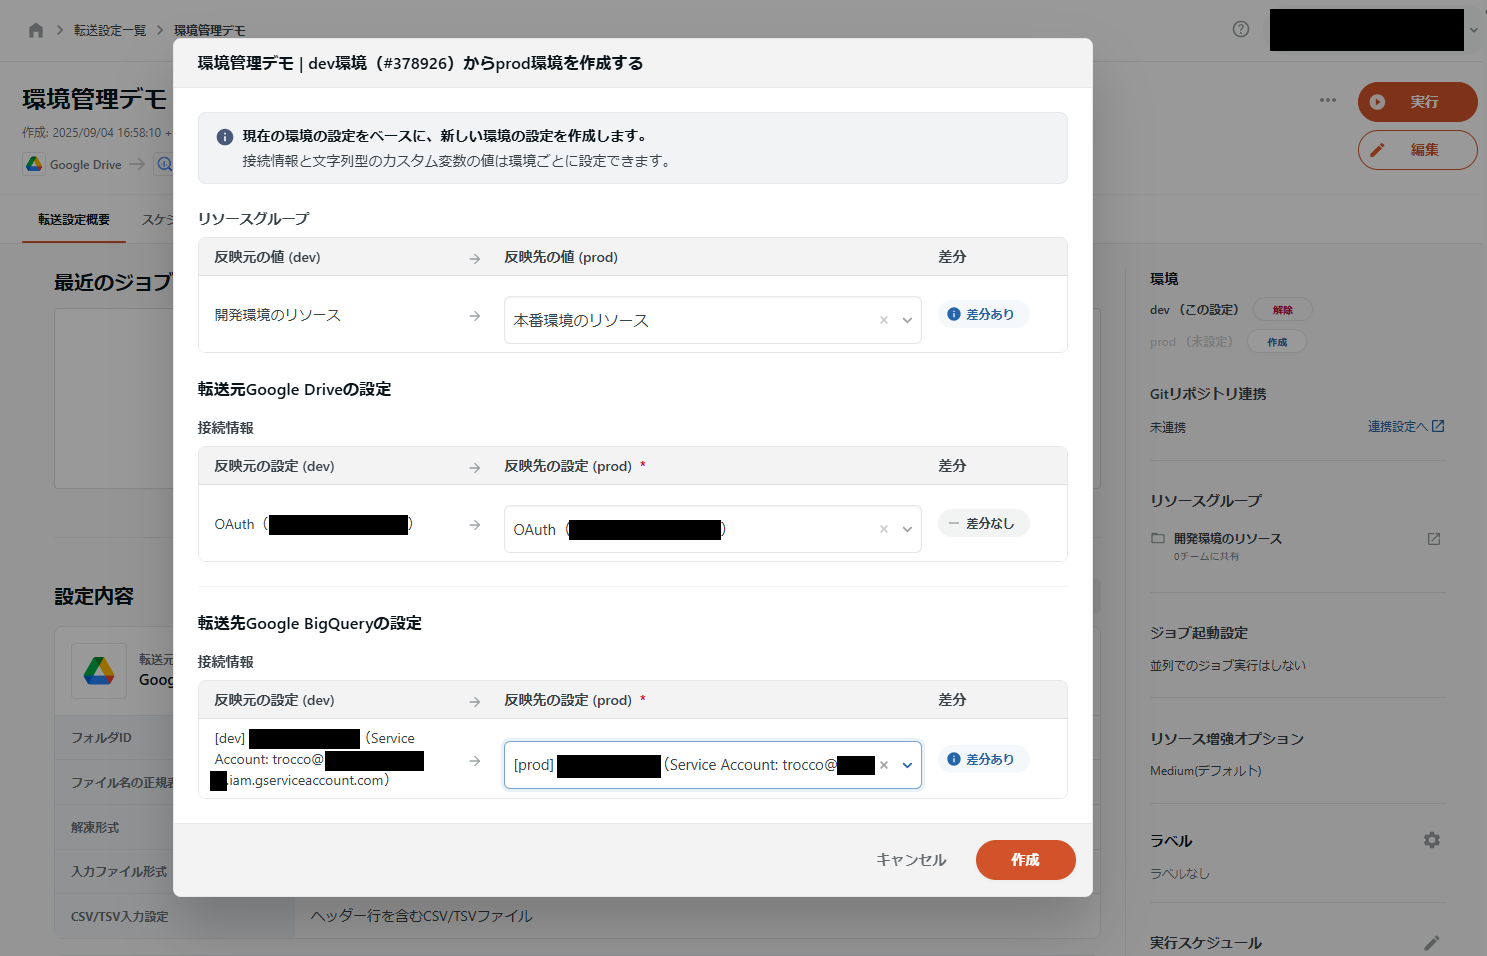This screenshot has height=956, width=1487.
Task: Switch to the 転送設定概要 tab
Action: (x=74, y=220)
